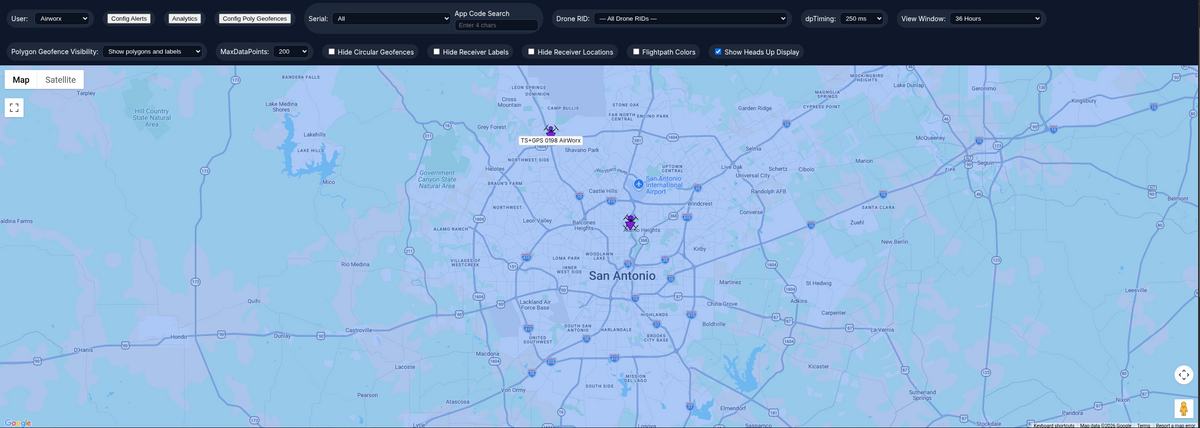
Task: Click the Config Alerts button
Action: click(128, 18)
